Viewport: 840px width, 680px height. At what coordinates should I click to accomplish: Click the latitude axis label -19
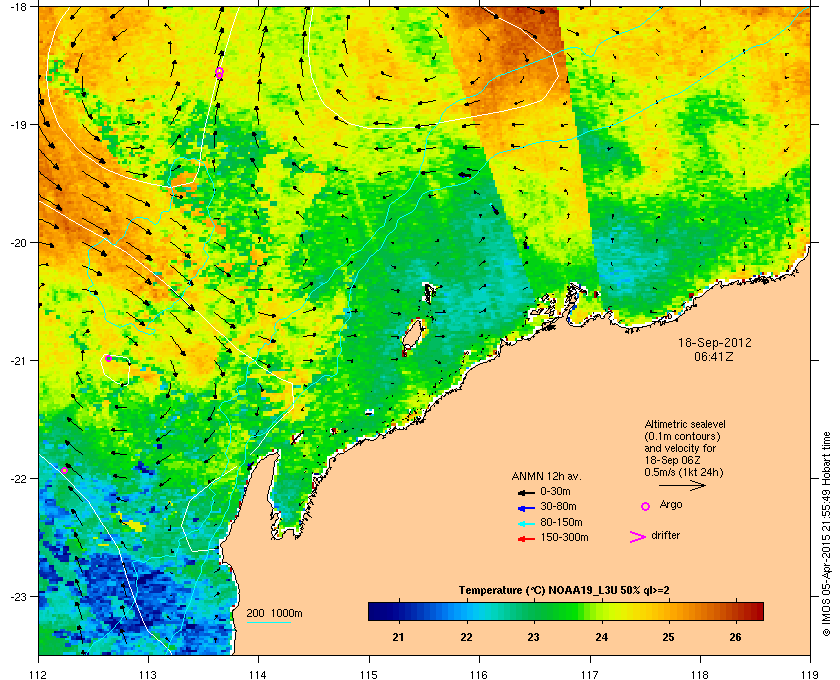tap(18, 125)
